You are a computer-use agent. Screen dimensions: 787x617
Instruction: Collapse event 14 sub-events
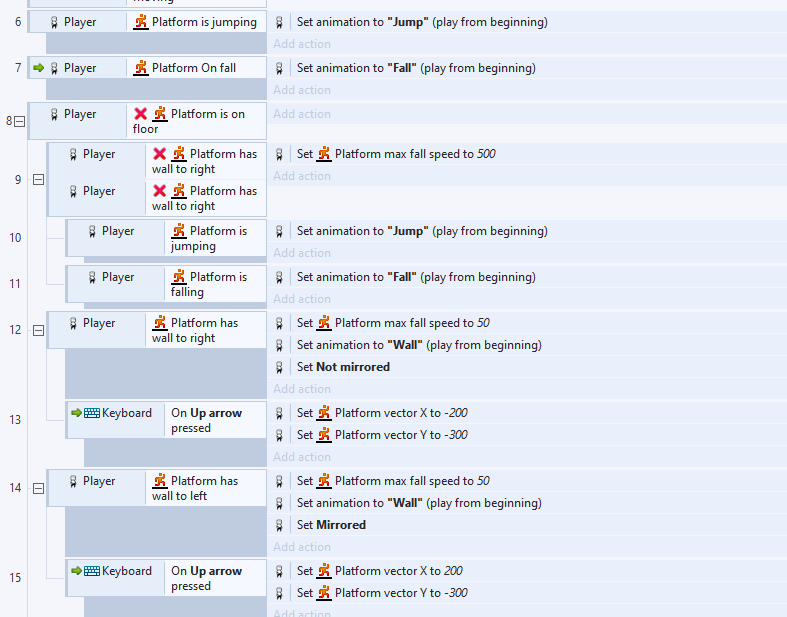pos(39,488)
